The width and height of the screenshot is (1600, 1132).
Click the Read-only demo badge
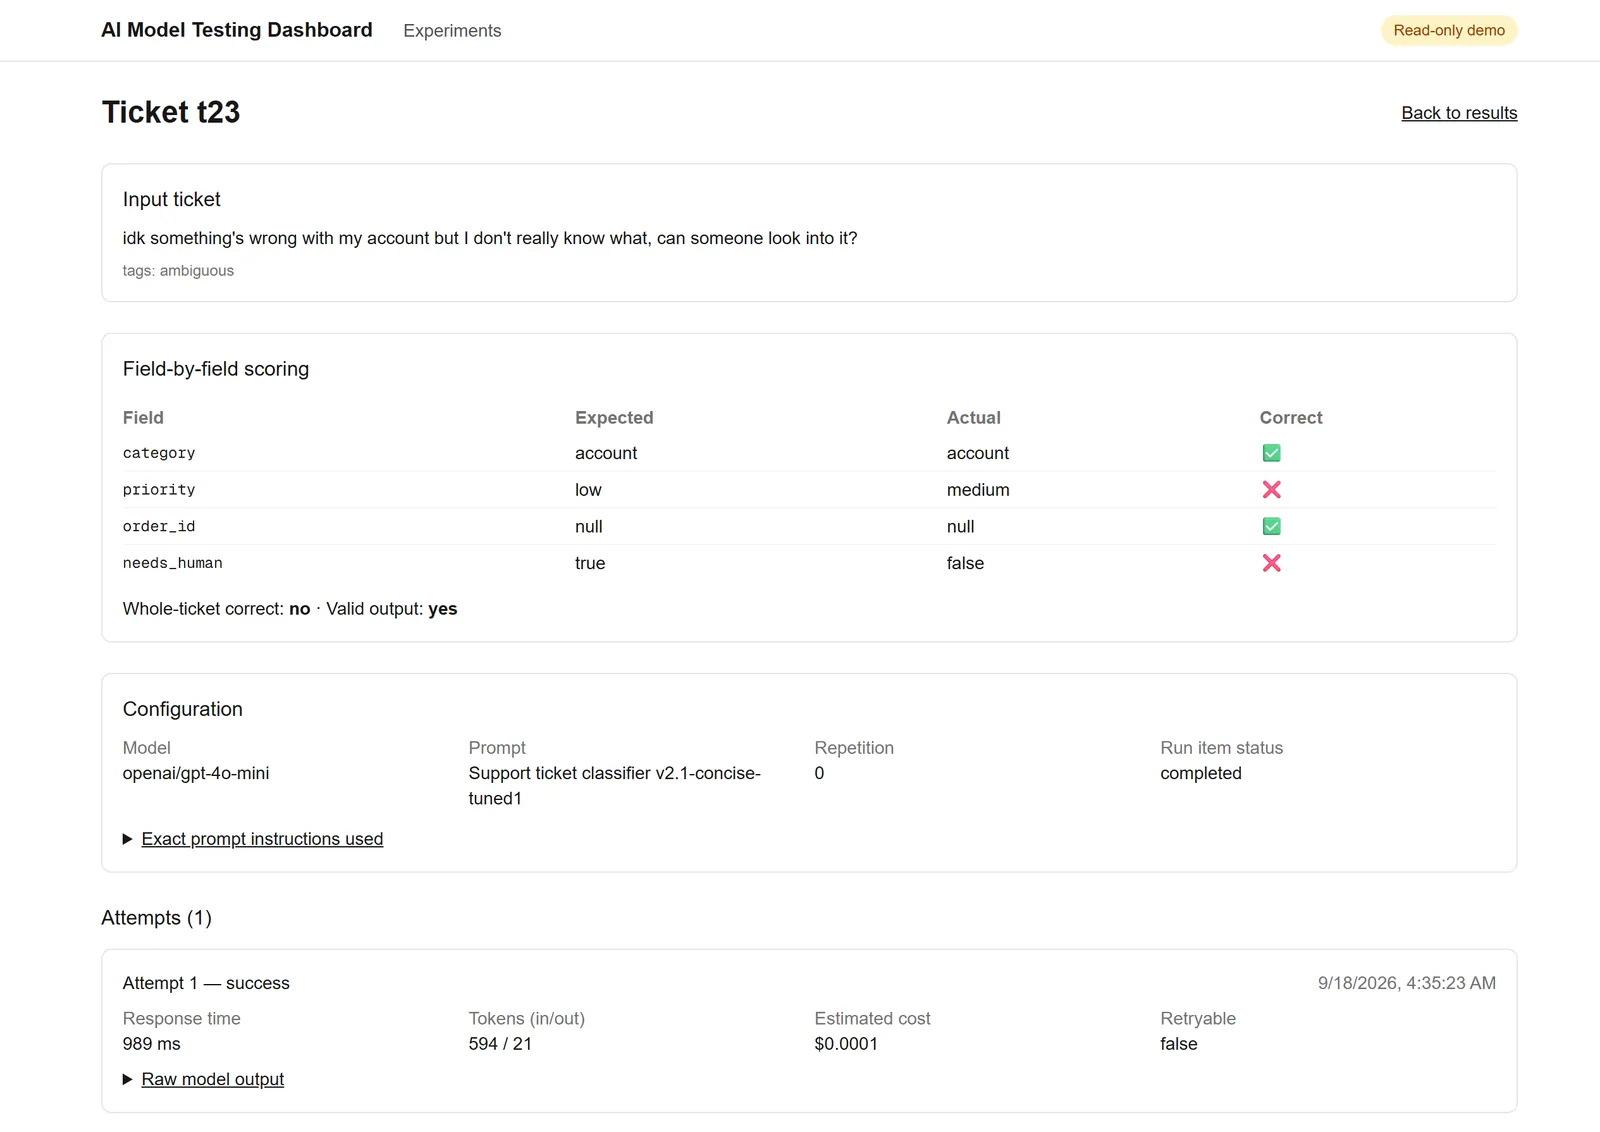tap(1449, 30)
